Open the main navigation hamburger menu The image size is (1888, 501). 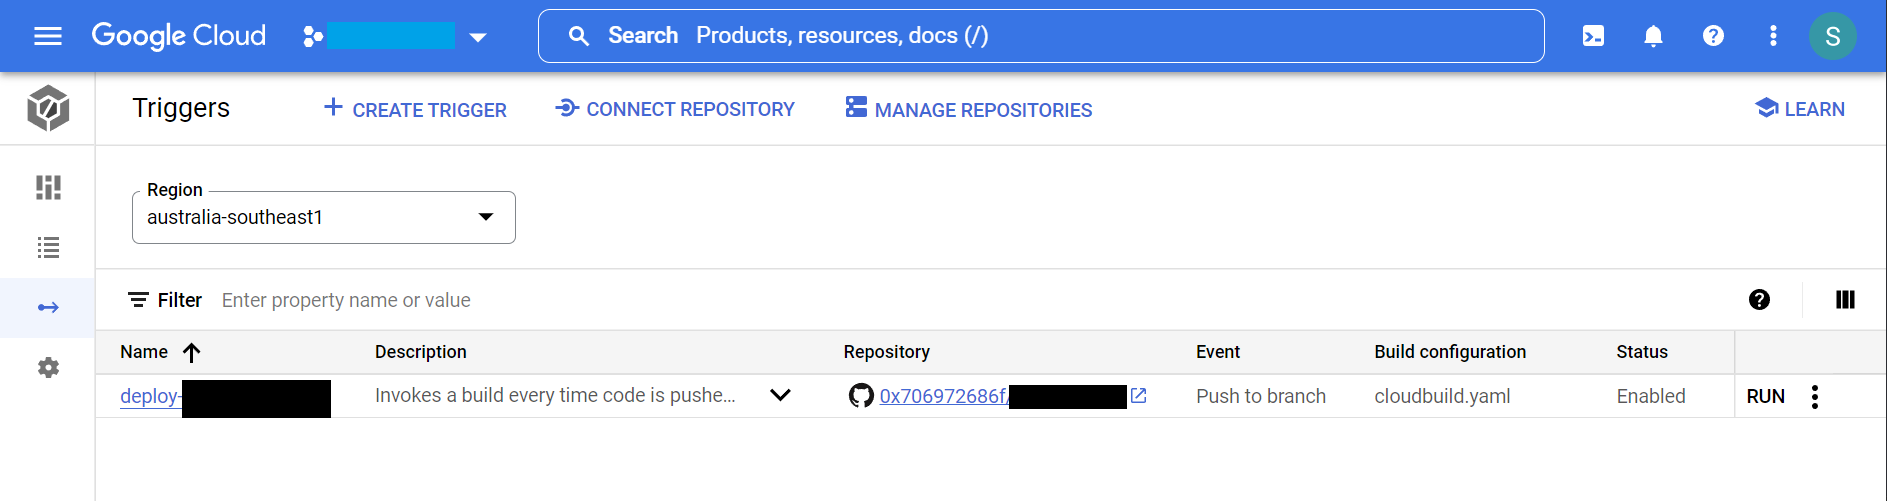coord(47,36)
